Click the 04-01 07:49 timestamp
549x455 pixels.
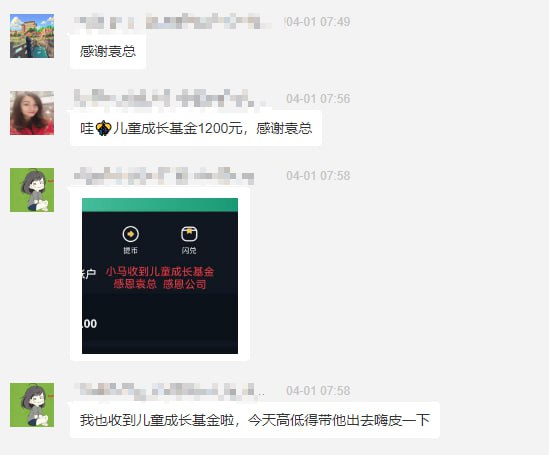318,22
